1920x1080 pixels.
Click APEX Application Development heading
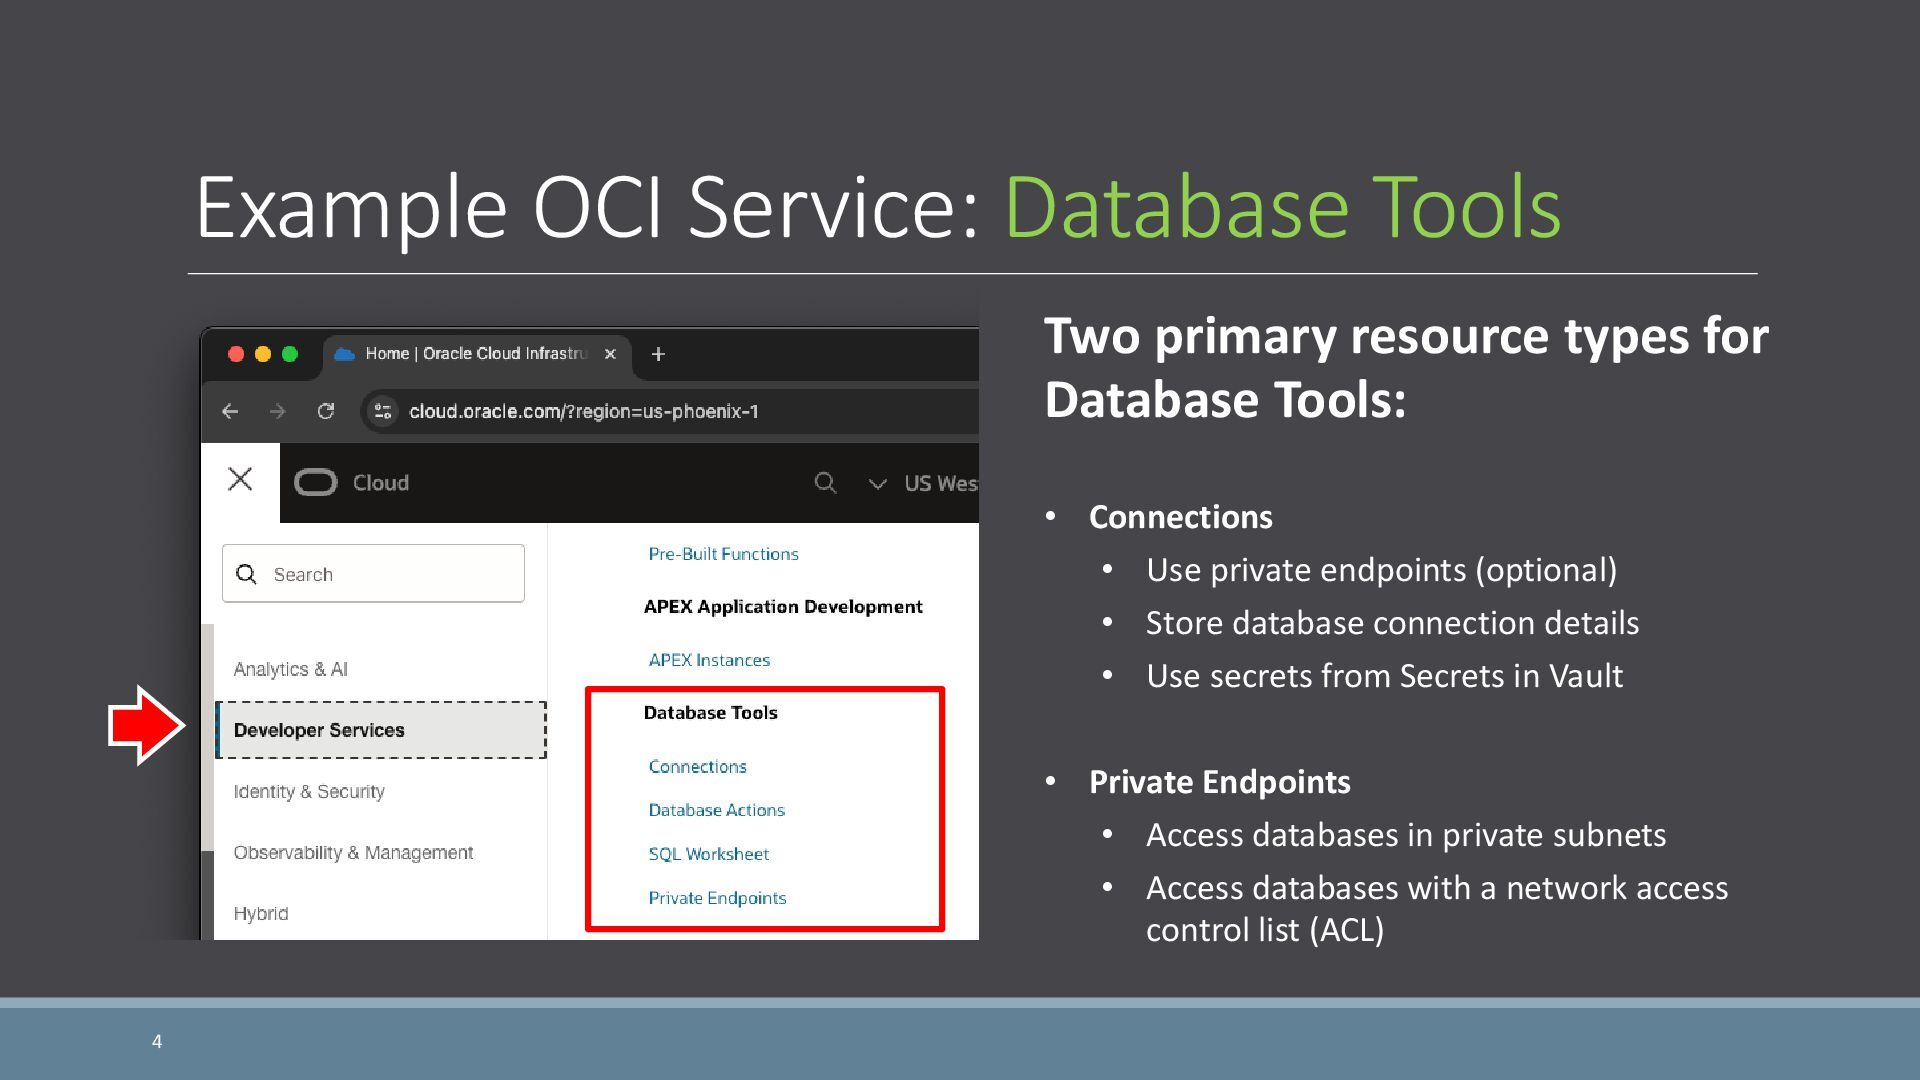click(783, 607)
